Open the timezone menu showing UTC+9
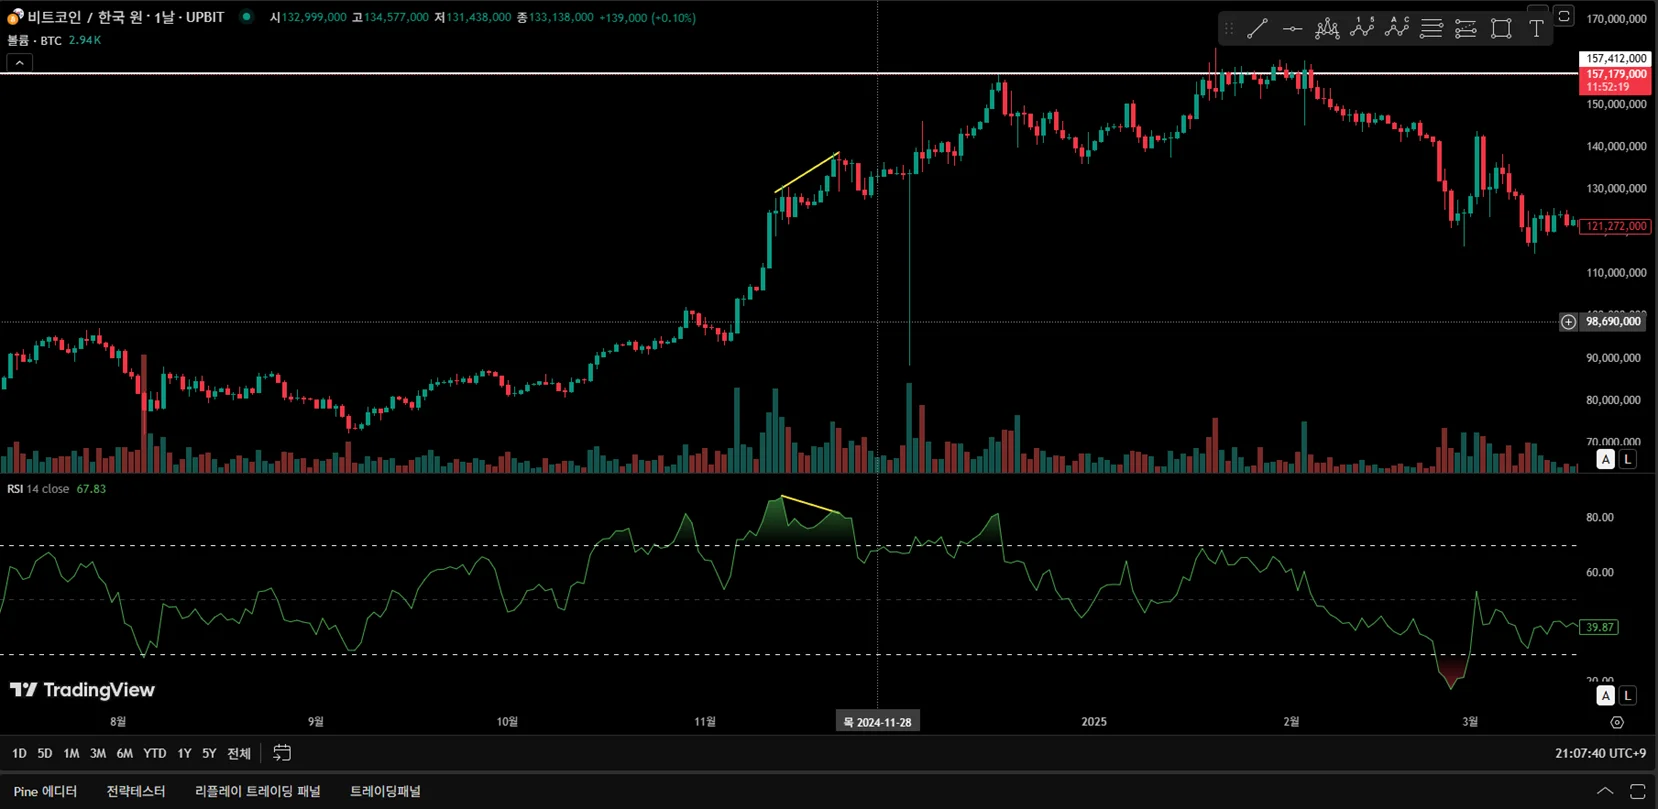Image resolution: width=1658 pixels, height=809 pixels. point(1600,753)
